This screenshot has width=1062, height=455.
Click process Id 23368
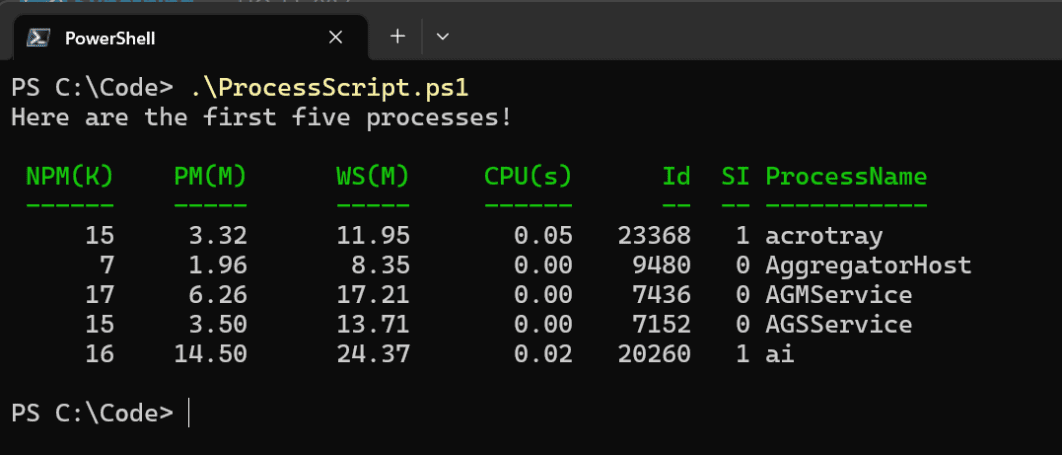[x=654, y=236]
